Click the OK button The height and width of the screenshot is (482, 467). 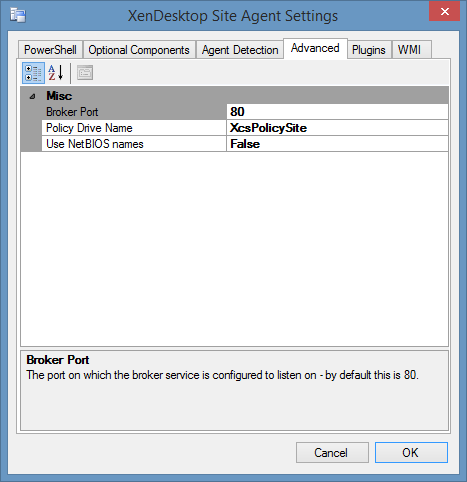click(411, 453)
